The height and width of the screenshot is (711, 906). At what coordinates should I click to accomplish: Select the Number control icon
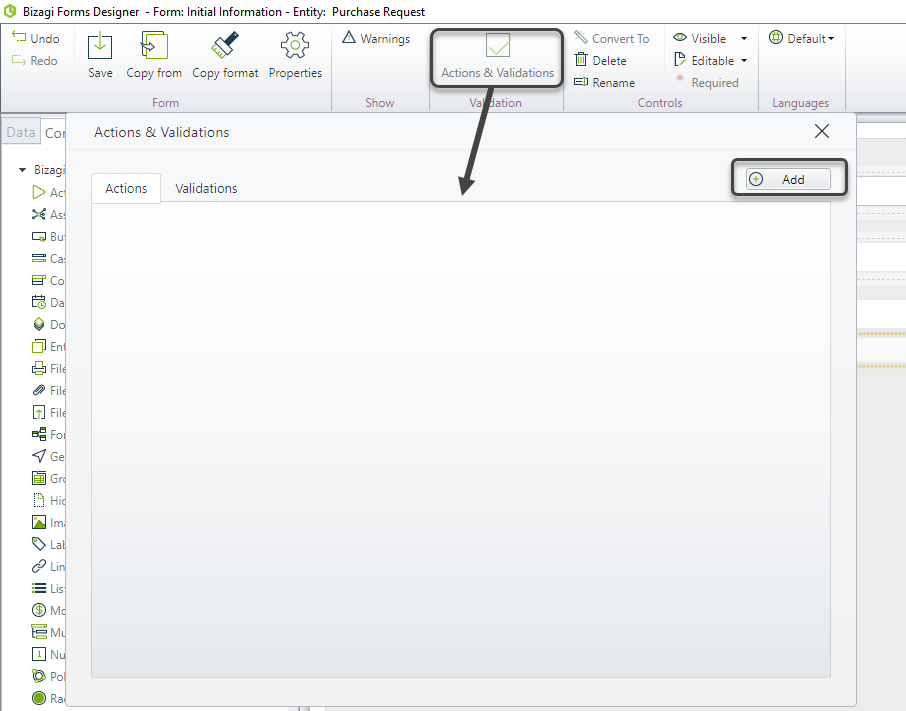tap(39, 654)
